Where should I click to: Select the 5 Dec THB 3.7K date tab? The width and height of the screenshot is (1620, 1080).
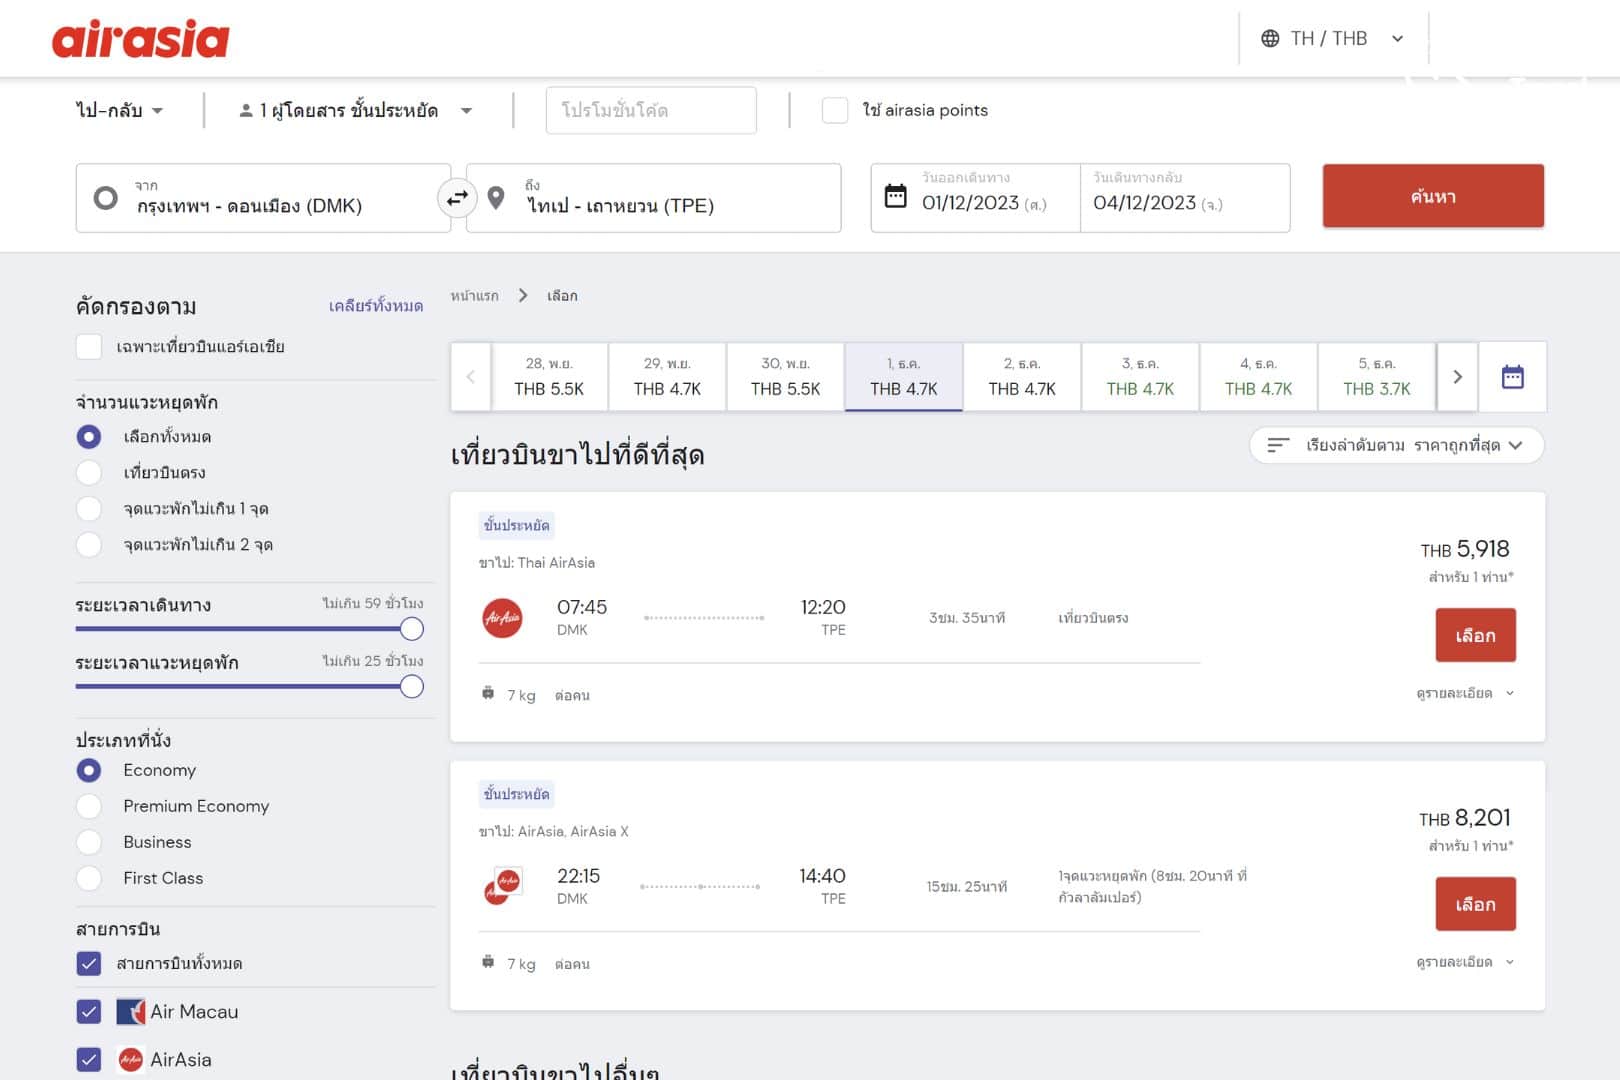click(x=1377, y=377)
